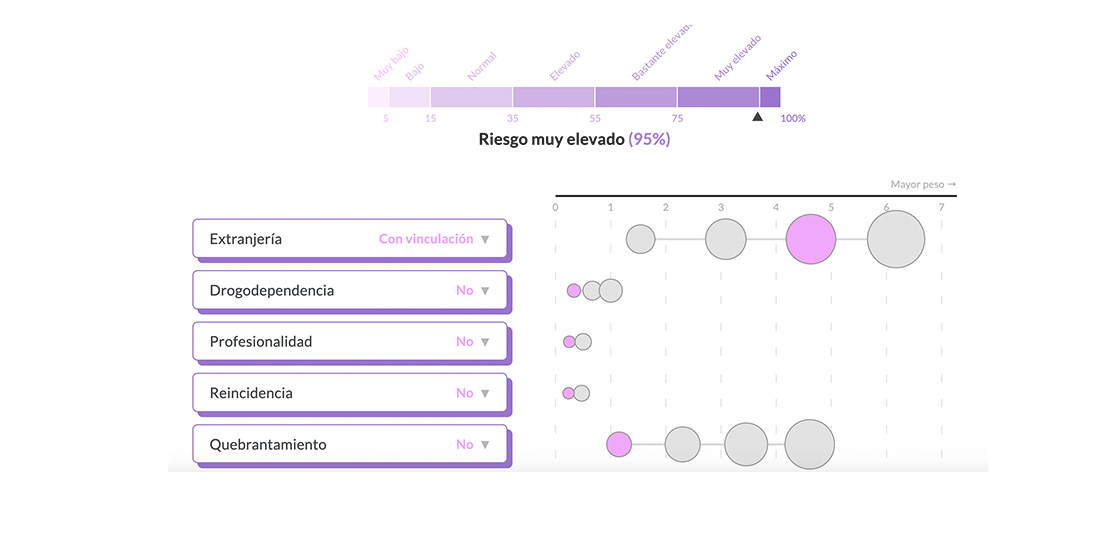Select the gray Profesionalidad bubble
The height and width of the screenshot is (560, 1120).
tap(583, 342)
